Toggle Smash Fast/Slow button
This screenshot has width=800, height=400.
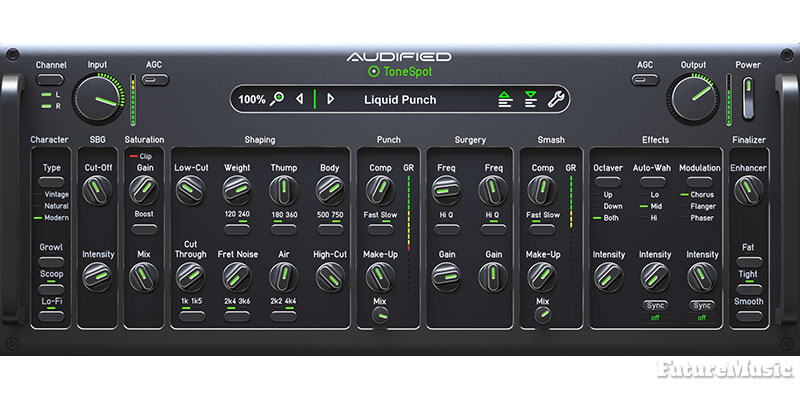tap(542, 229)
